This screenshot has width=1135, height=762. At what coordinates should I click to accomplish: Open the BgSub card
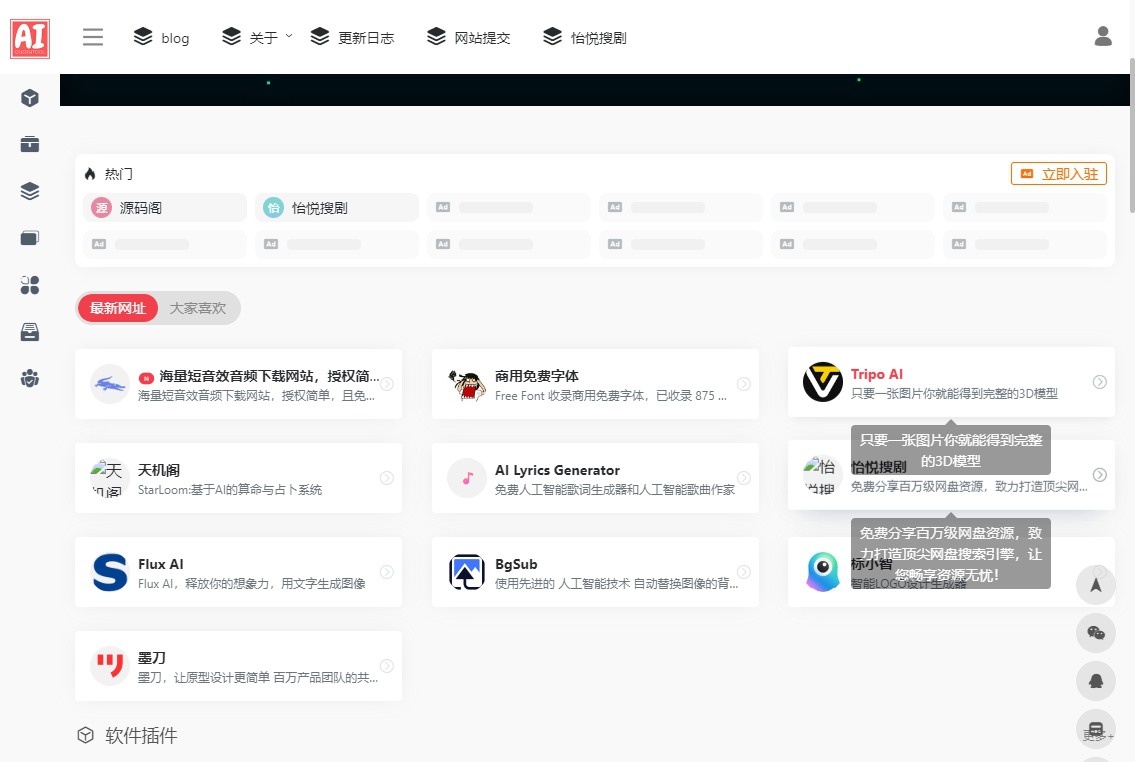pyautogui.click(x=595, y=572)
